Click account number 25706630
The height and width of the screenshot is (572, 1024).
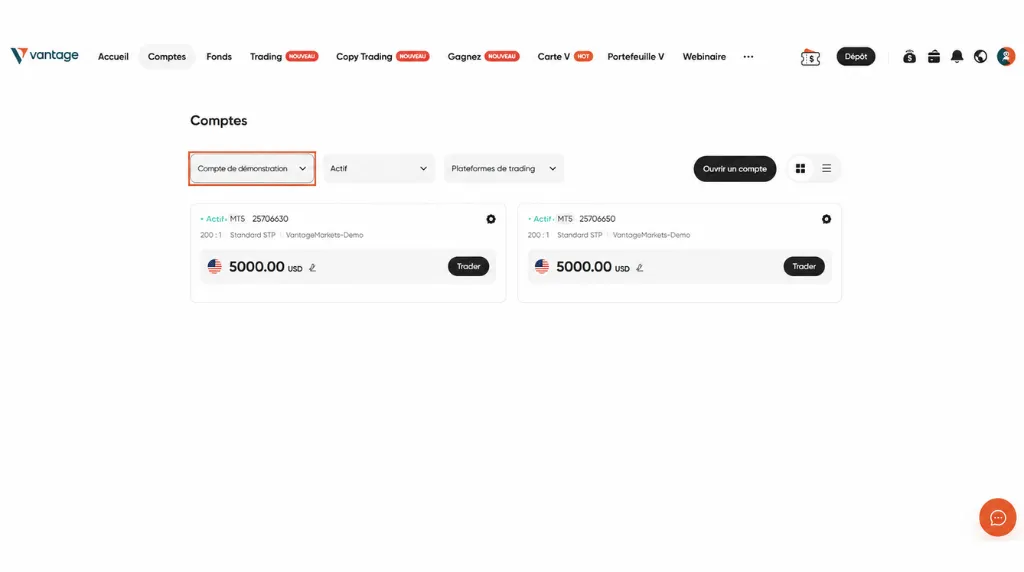[x=270, y=219]
